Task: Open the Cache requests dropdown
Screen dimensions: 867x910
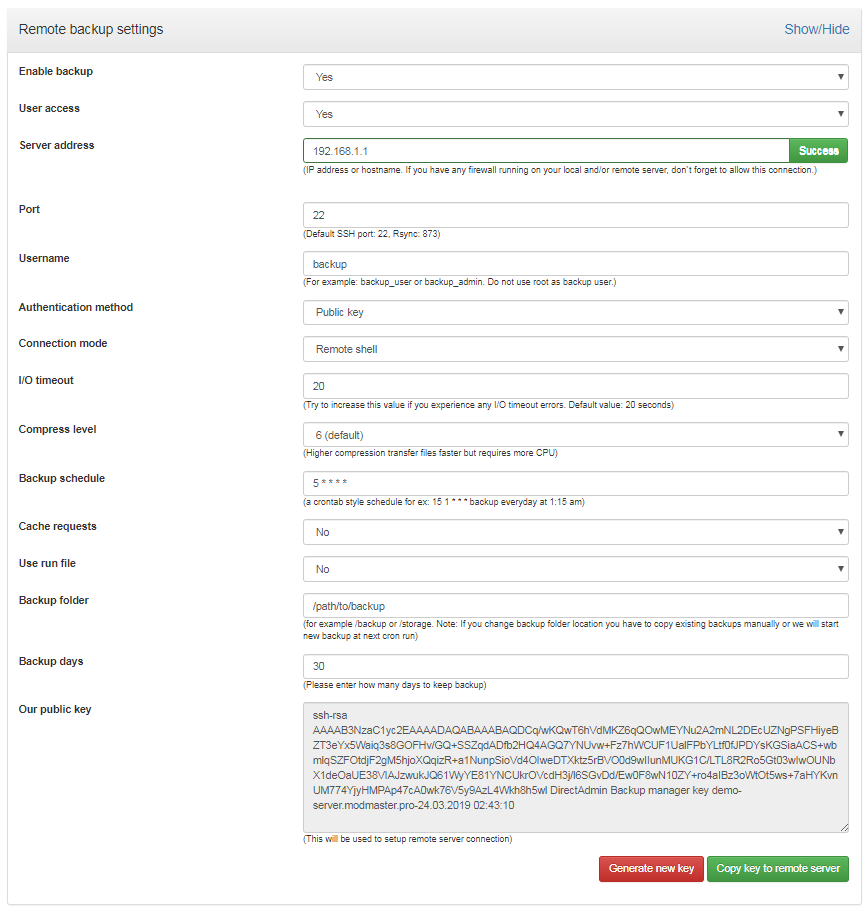Action: tap(575, 531)
